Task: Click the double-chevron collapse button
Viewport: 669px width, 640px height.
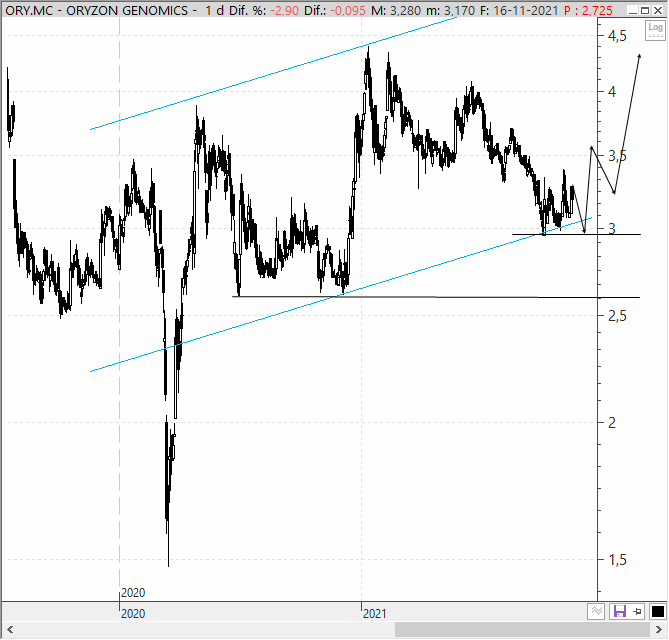Action: pyautogui.click(x=596, y=612)
